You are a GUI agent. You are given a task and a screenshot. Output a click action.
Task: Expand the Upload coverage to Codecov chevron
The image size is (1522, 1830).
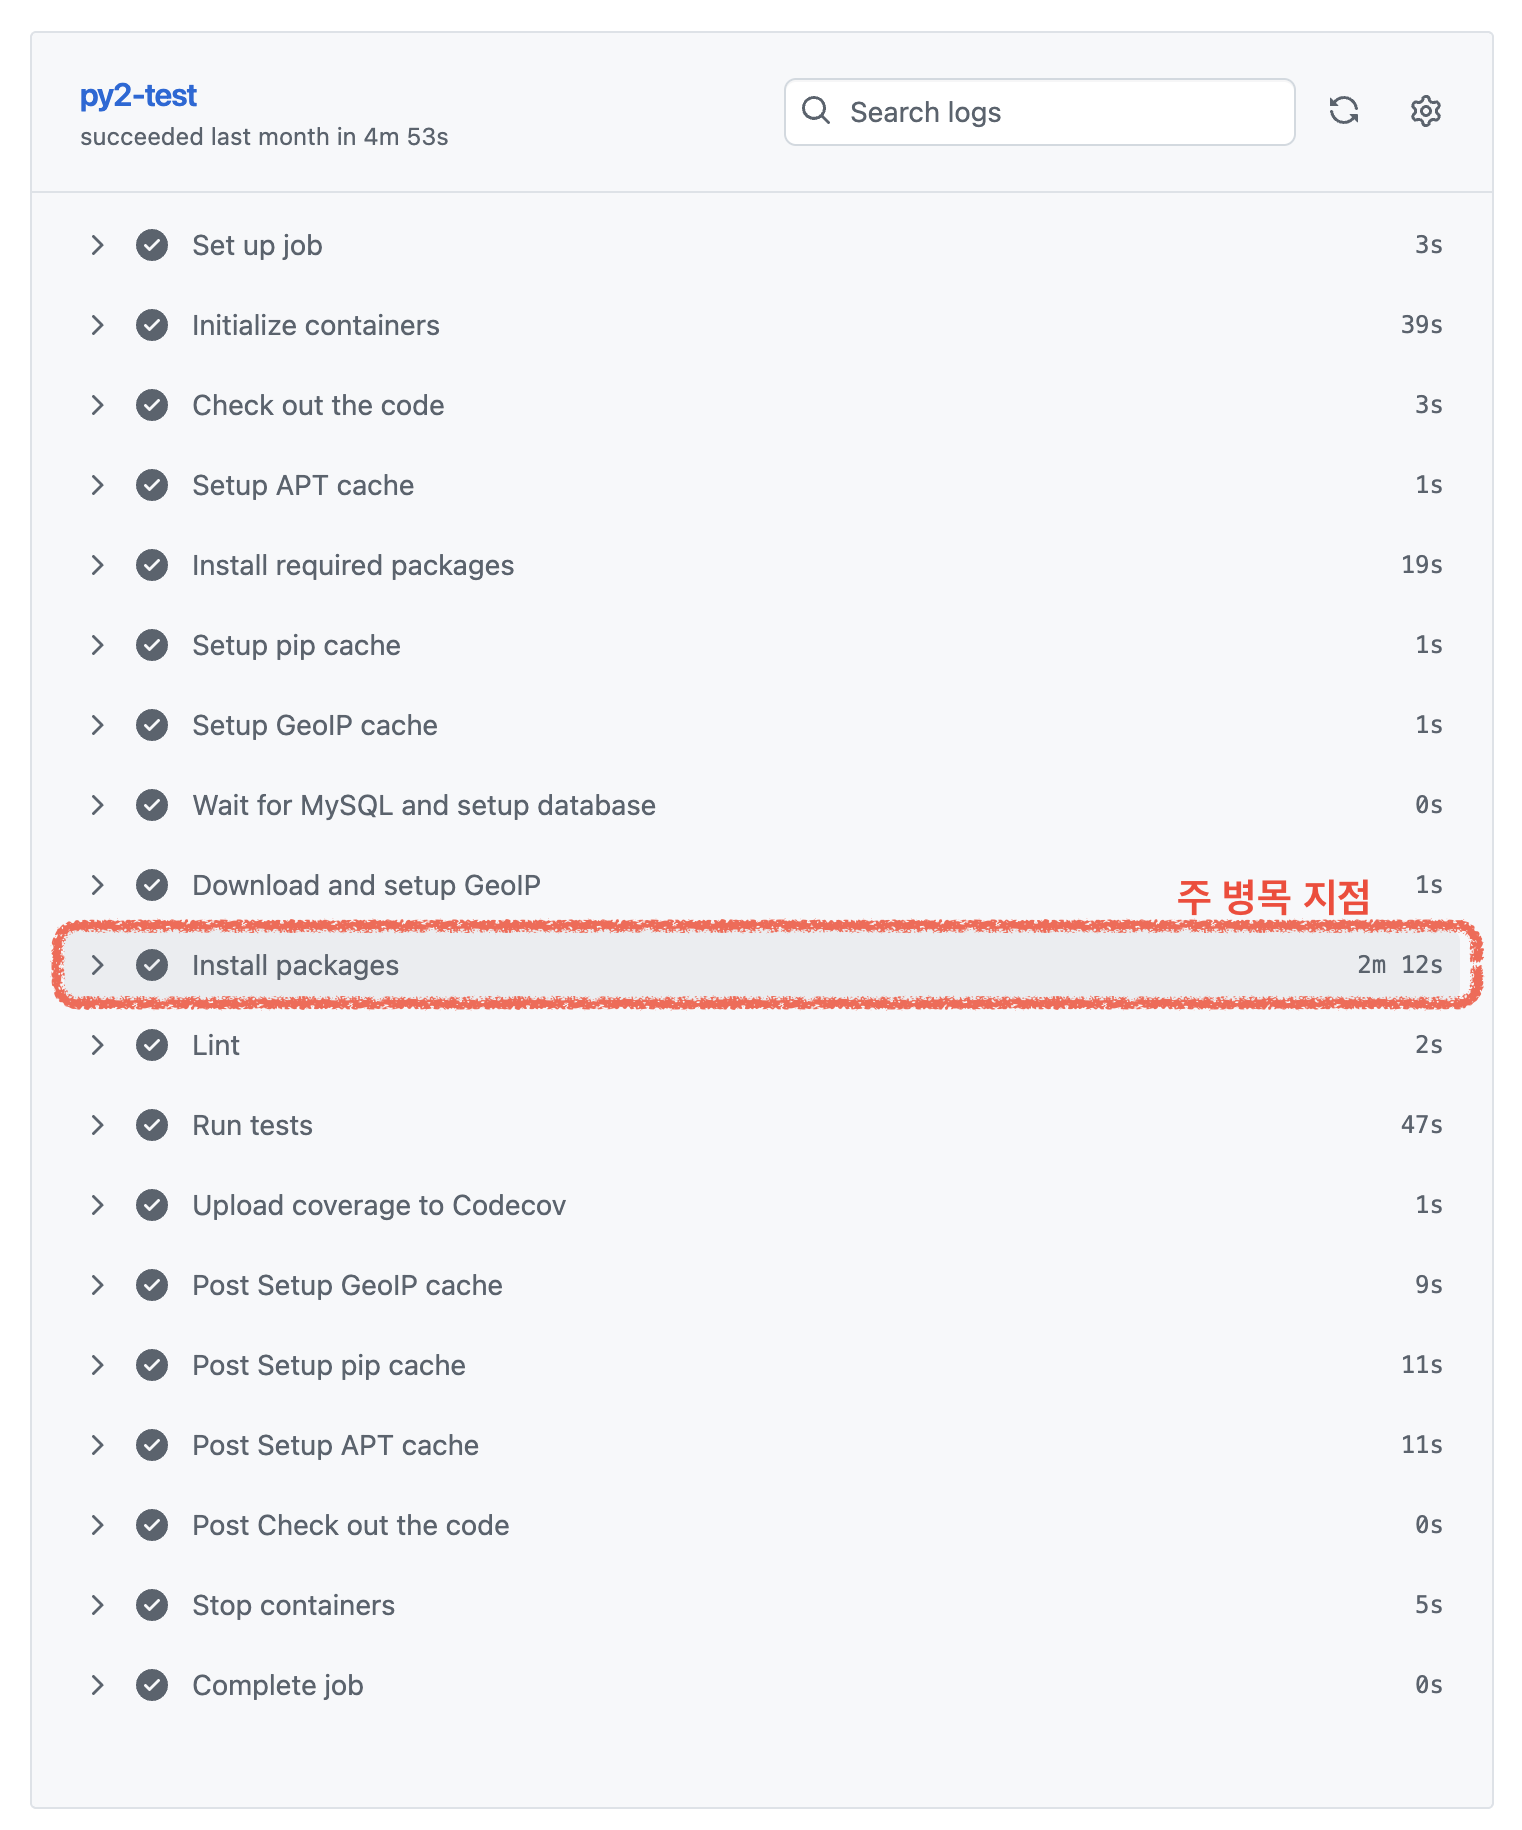pos(97,1205)
